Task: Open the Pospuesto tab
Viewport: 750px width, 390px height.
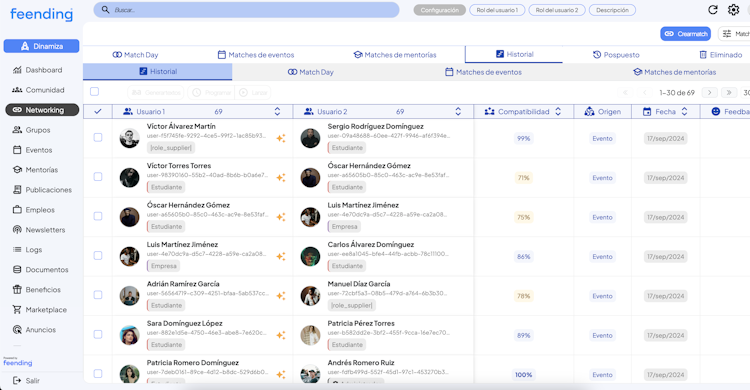Action: click(x=616, y=55)
